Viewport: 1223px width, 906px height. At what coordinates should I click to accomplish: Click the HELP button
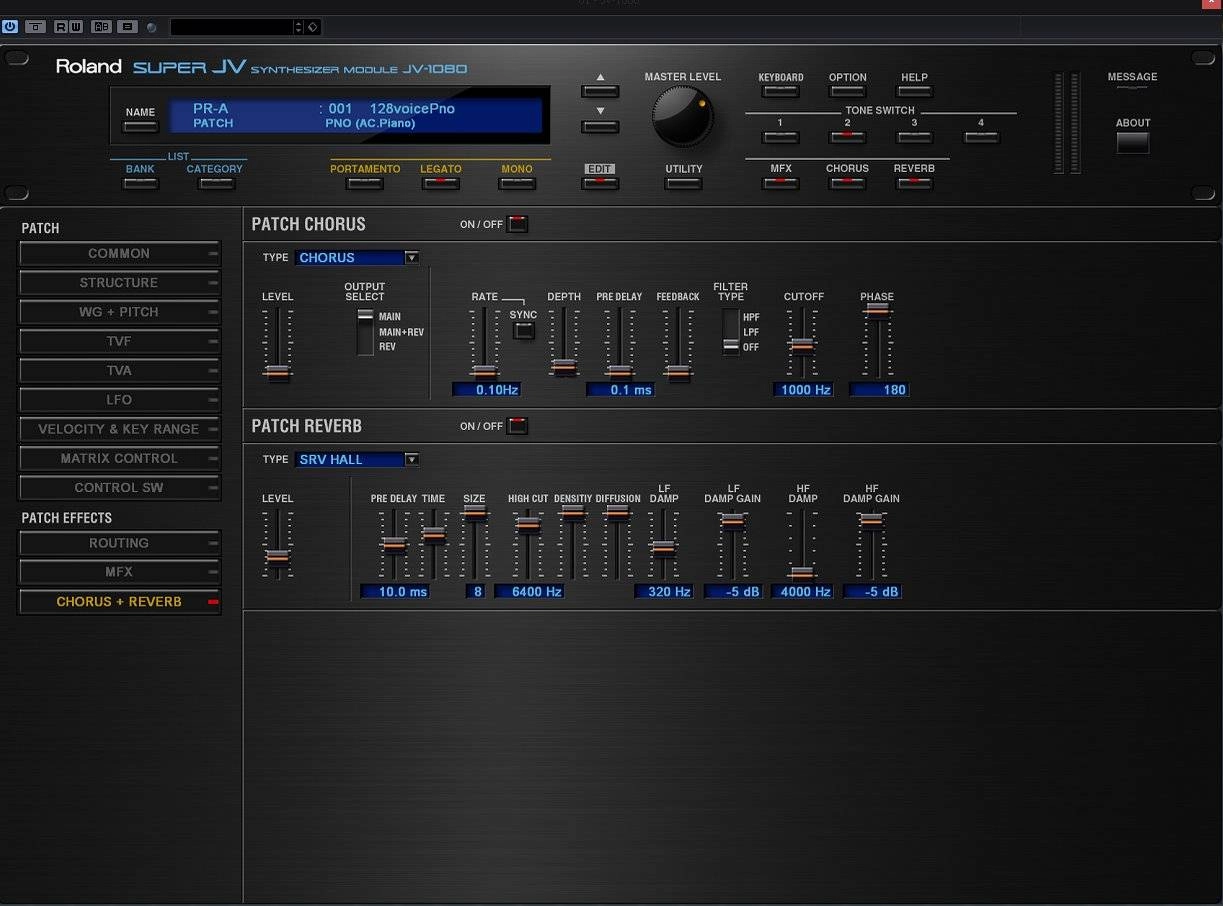click(914, 91)
